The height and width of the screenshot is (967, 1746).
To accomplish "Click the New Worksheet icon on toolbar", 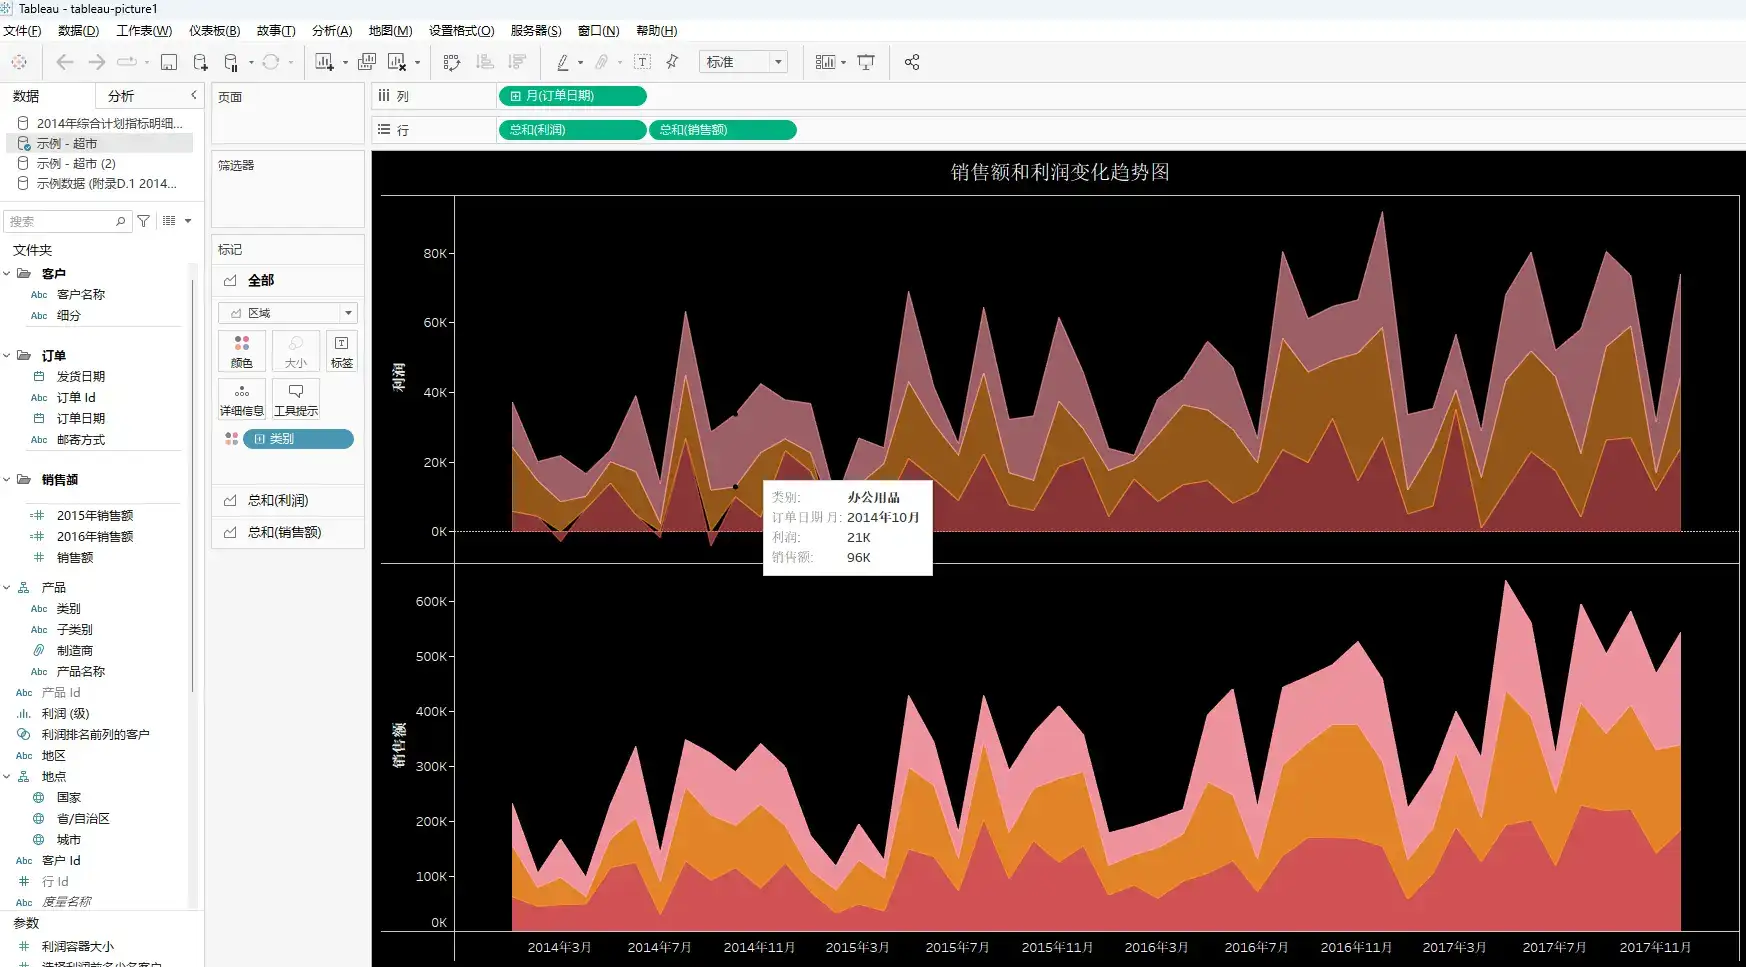I will coord(322,62).
